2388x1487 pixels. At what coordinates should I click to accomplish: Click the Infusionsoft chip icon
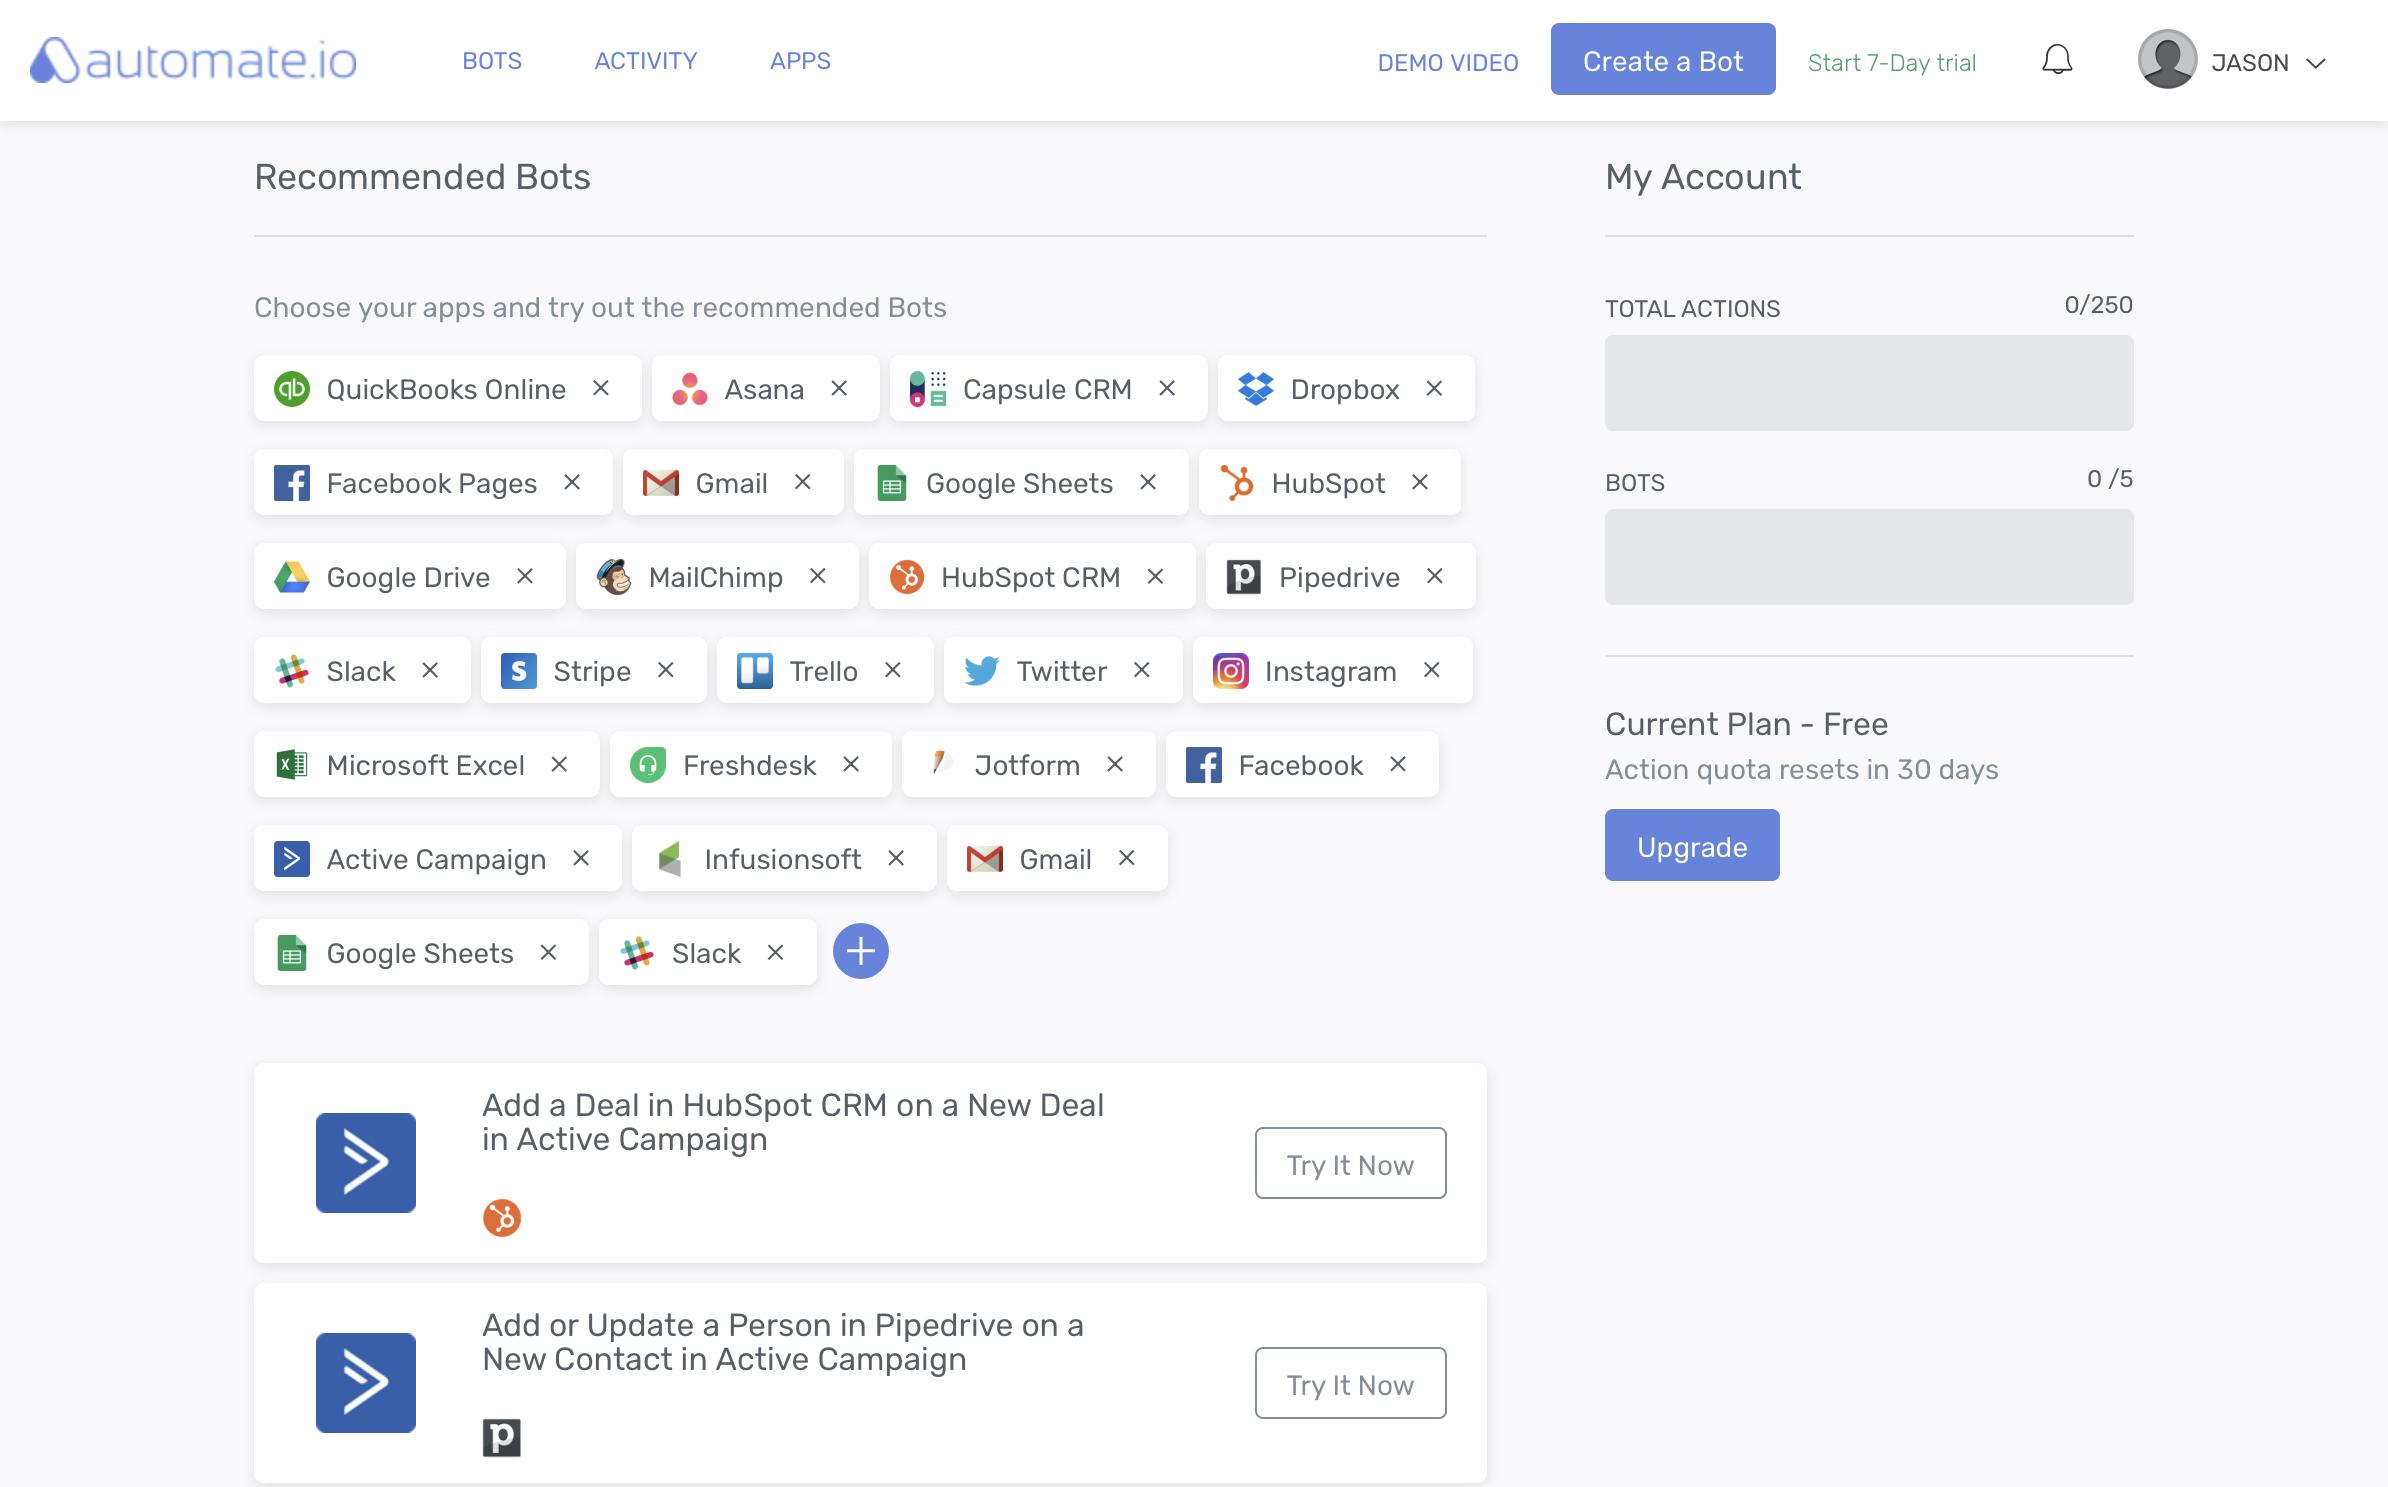[x=670, y=859]
